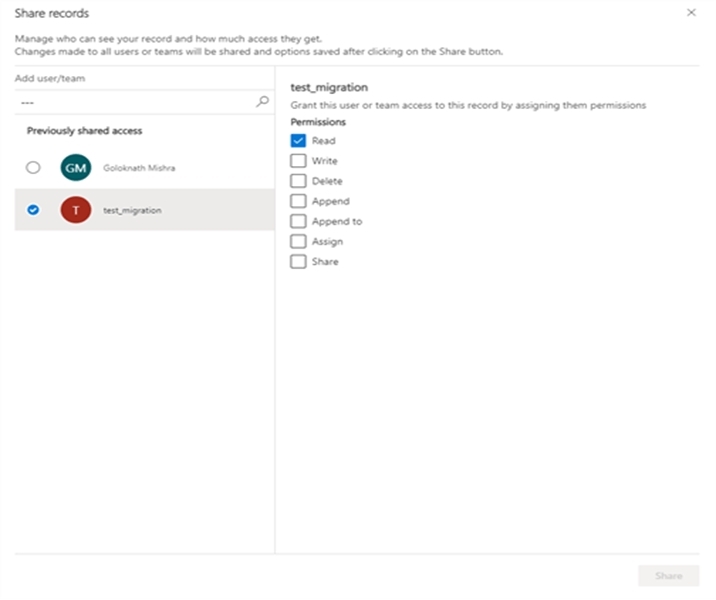The width and height of the screenshot is (716, 600).
Task: Enable the Append to permission
Action: coord(298,221)
